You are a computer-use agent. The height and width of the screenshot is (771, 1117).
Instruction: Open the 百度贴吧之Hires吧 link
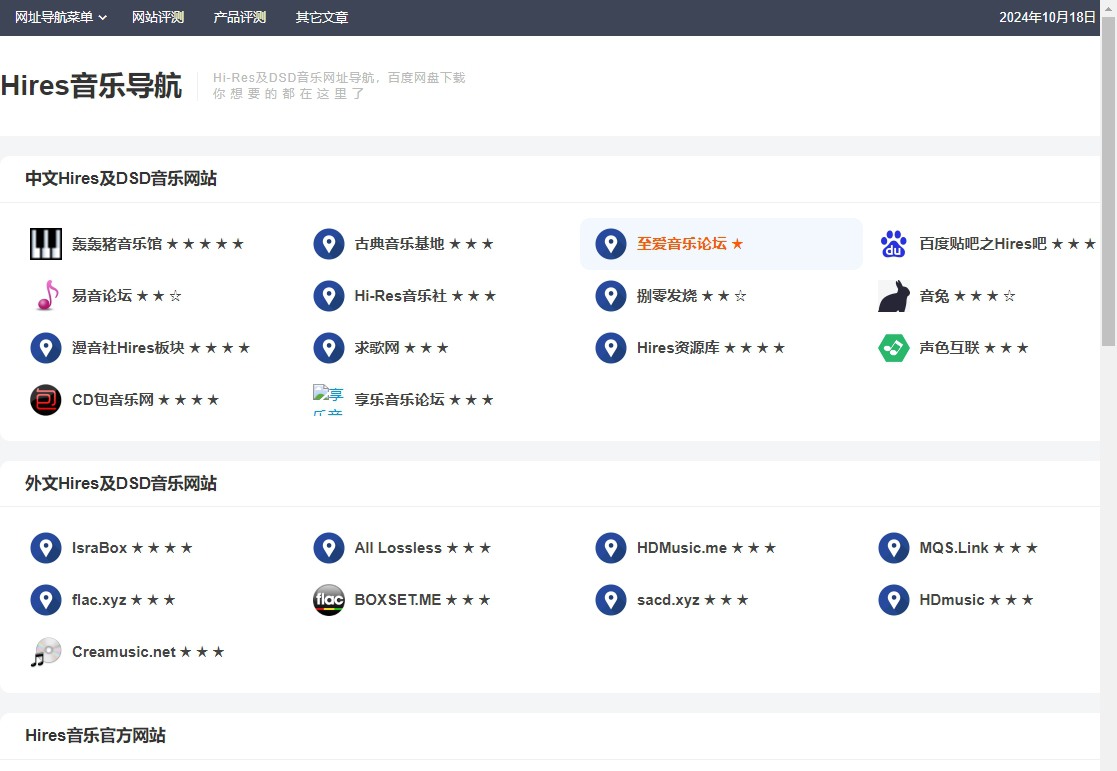pyautogui.click(x=1007, y=244)
